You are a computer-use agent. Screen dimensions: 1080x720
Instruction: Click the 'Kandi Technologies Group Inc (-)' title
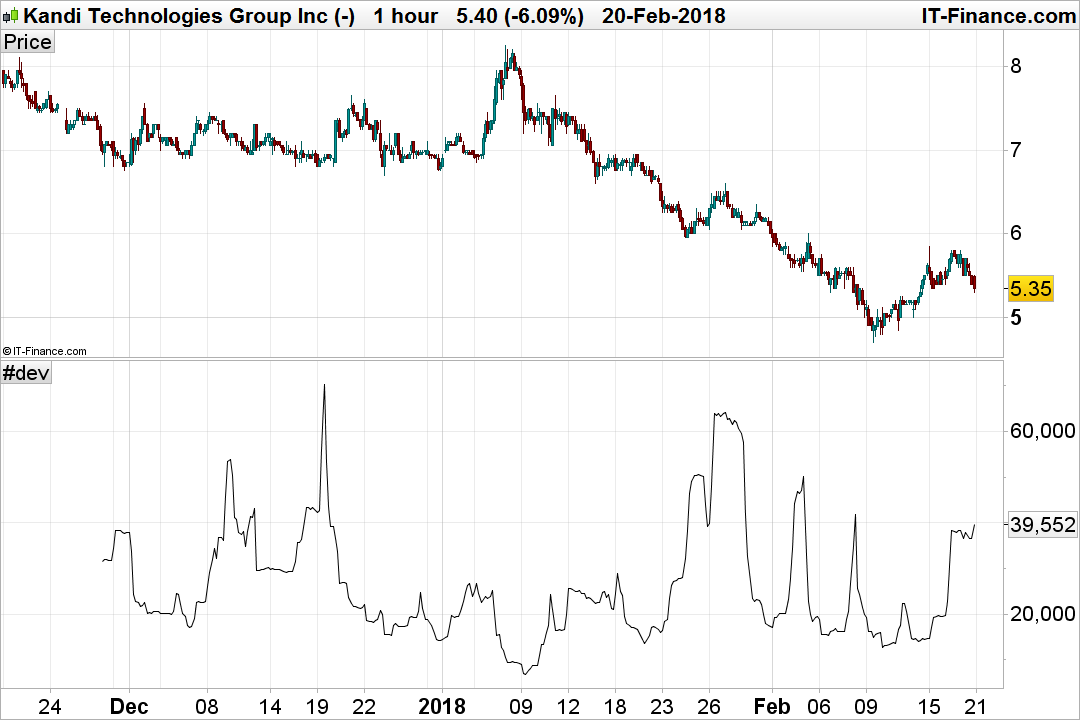(x=189, y=15)
